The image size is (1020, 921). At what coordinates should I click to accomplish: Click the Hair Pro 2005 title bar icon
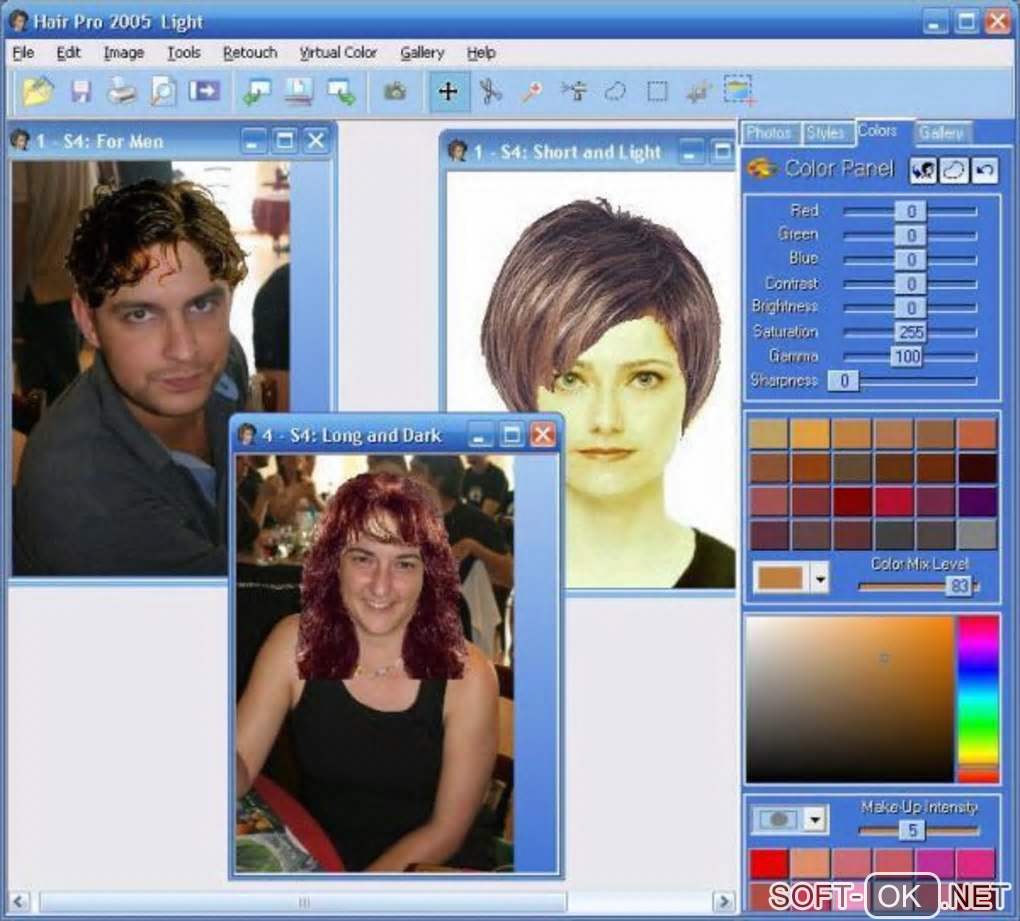[x=18, y=21]
